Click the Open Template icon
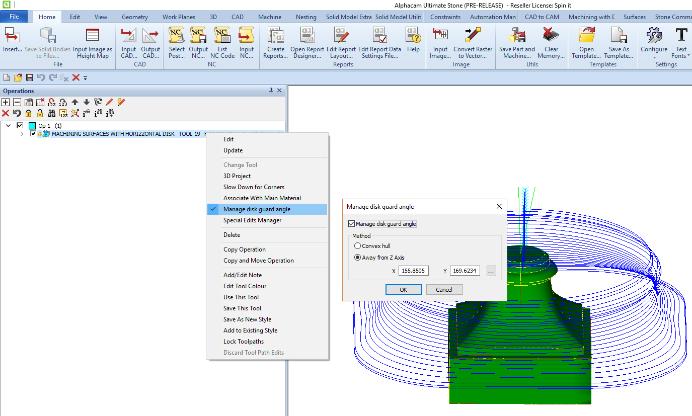 [587, 43]
